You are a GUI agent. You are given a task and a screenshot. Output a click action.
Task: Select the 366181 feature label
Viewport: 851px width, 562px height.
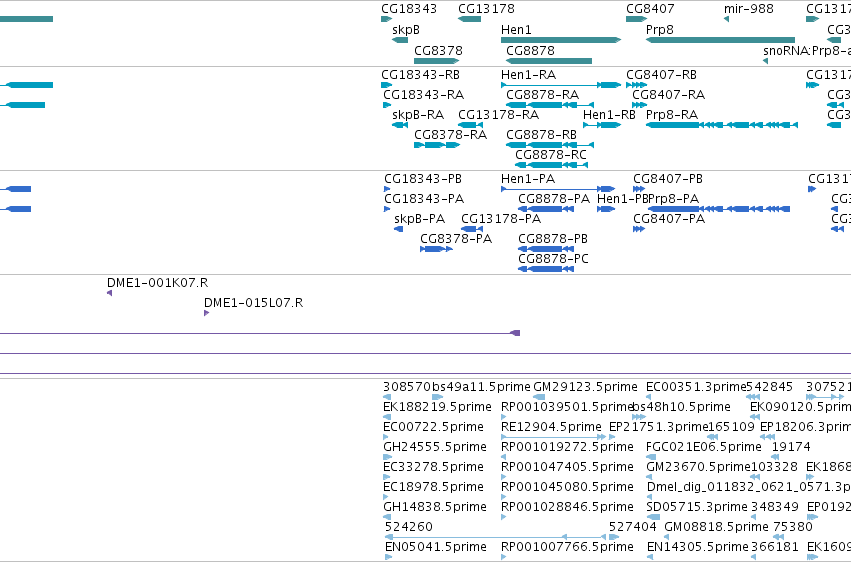point(774,547)
